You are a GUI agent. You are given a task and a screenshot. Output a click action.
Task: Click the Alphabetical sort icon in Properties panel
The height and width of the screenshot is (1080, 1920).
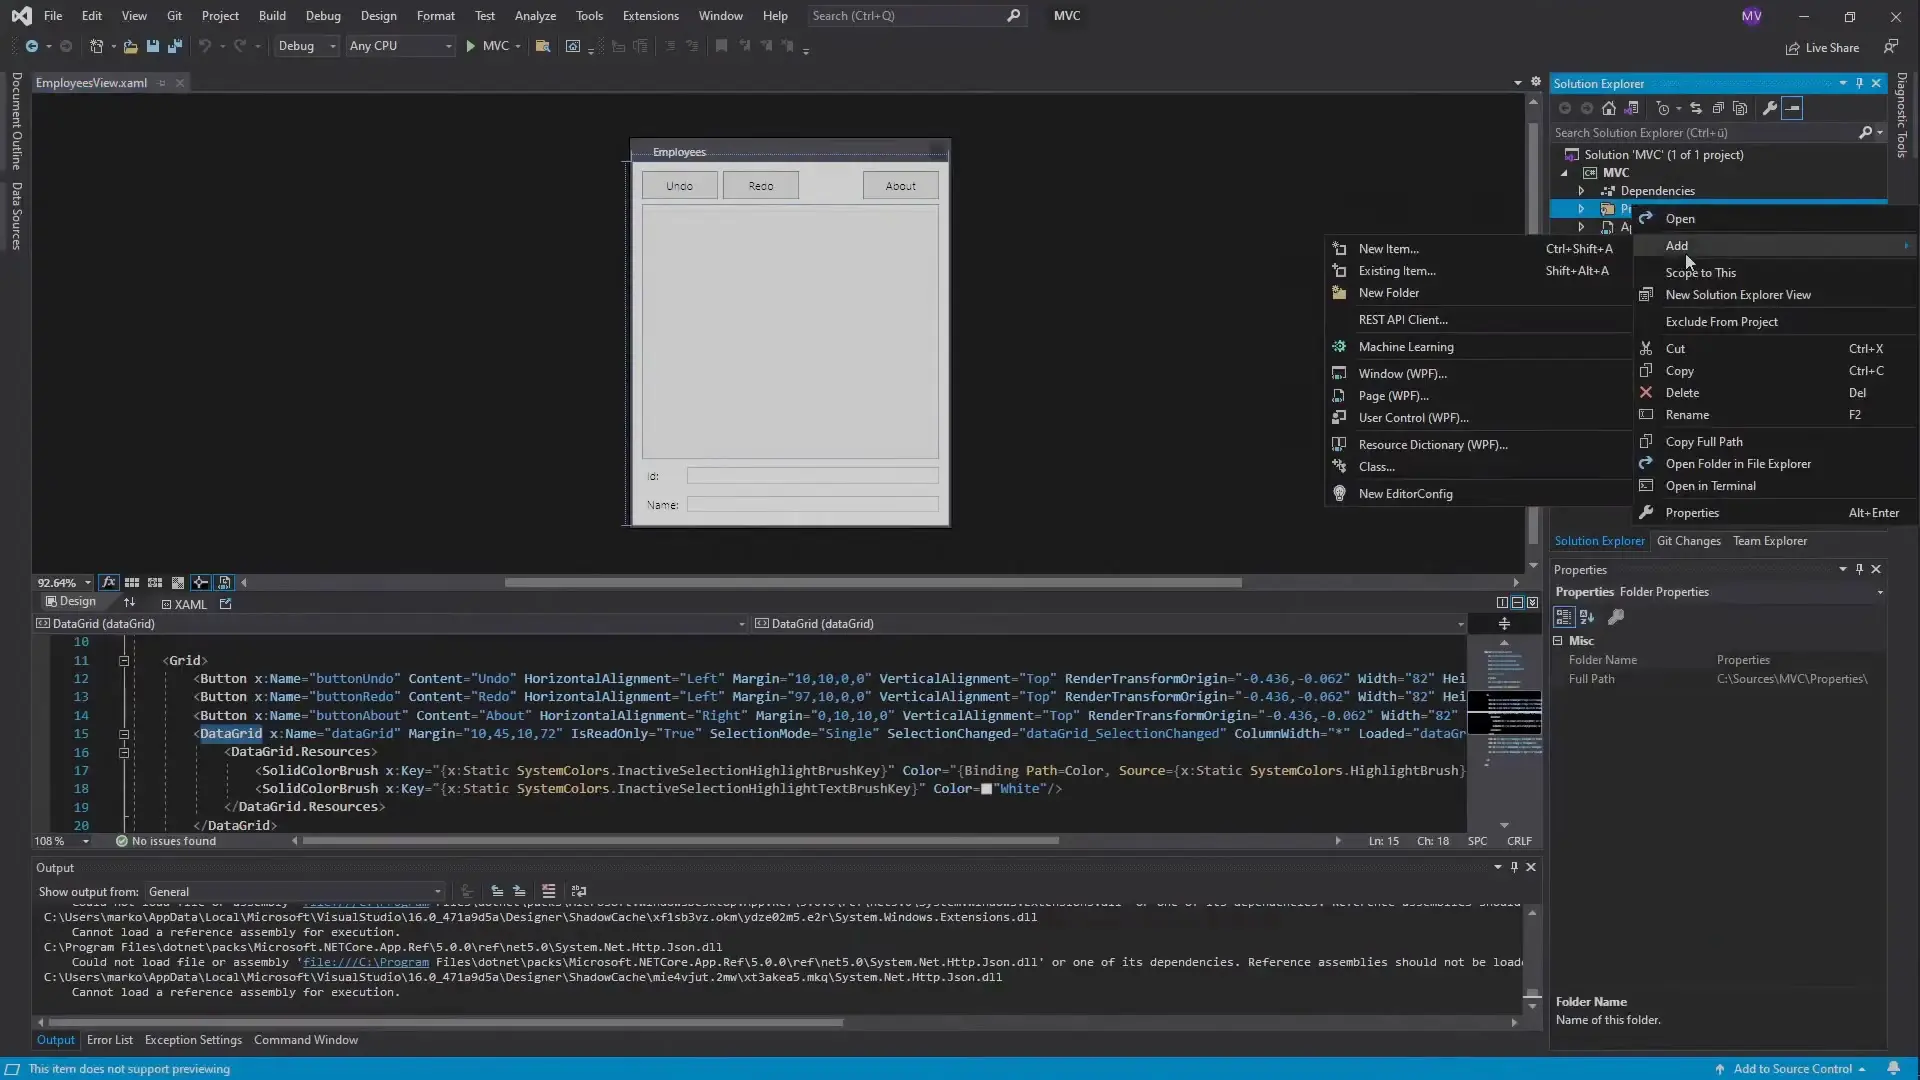click(x=1587, y=617)
